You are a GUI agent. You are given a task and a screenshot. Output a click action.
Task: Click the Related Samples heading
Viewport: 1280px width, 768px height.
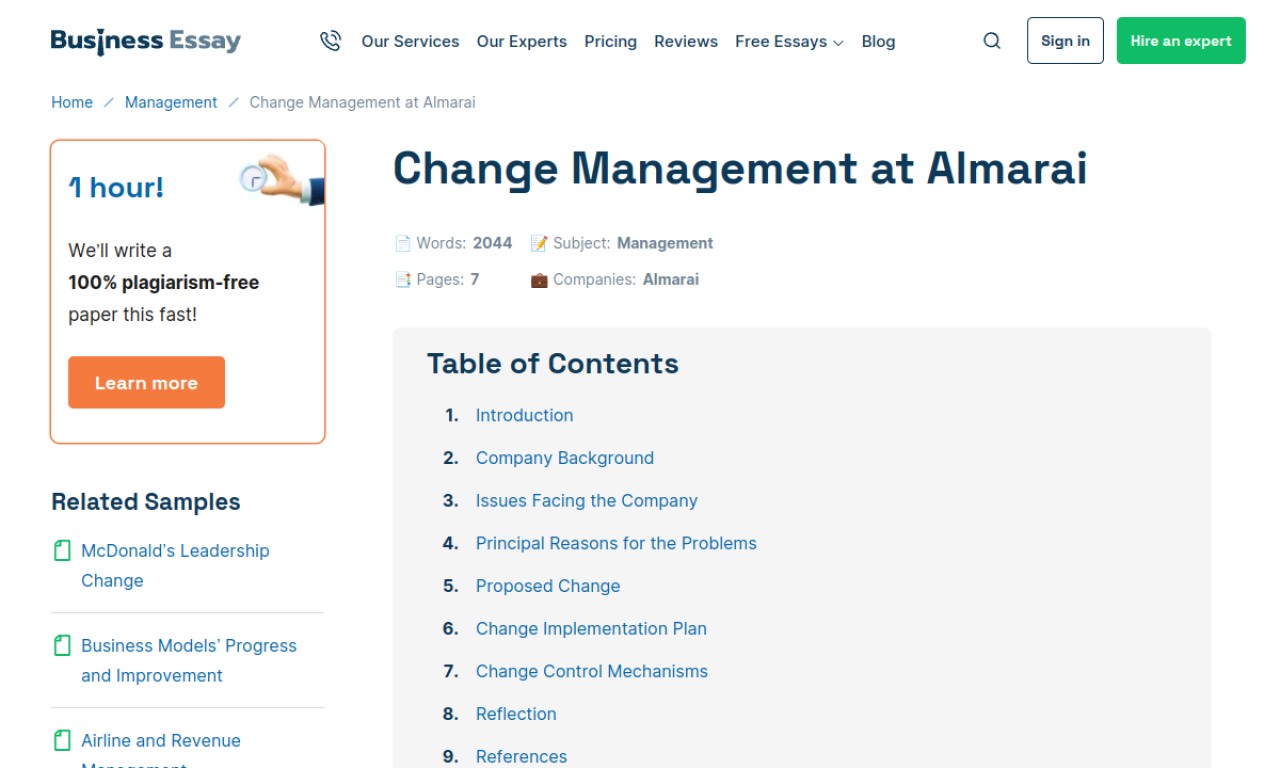coord(146,502)
